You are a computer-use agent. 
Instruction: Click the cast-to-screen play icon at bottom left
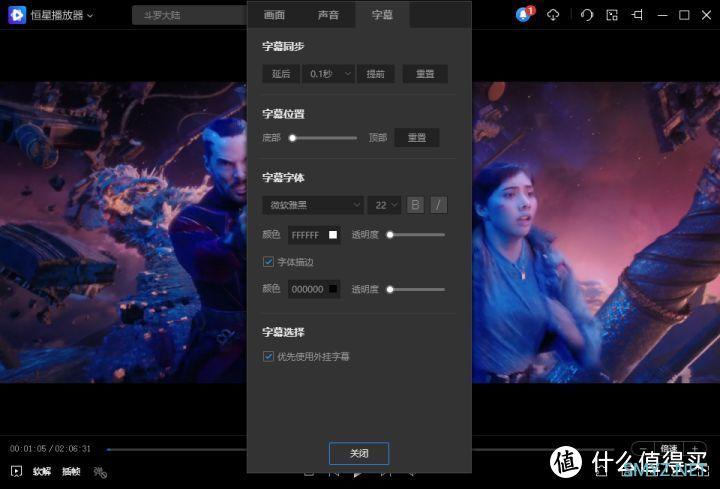coord(16,471)
